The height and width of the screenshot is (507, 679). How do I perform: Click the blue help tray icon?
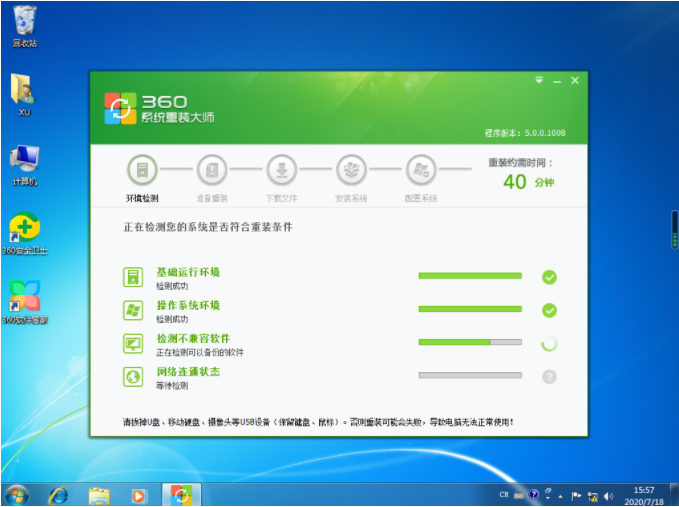(534, 494)
